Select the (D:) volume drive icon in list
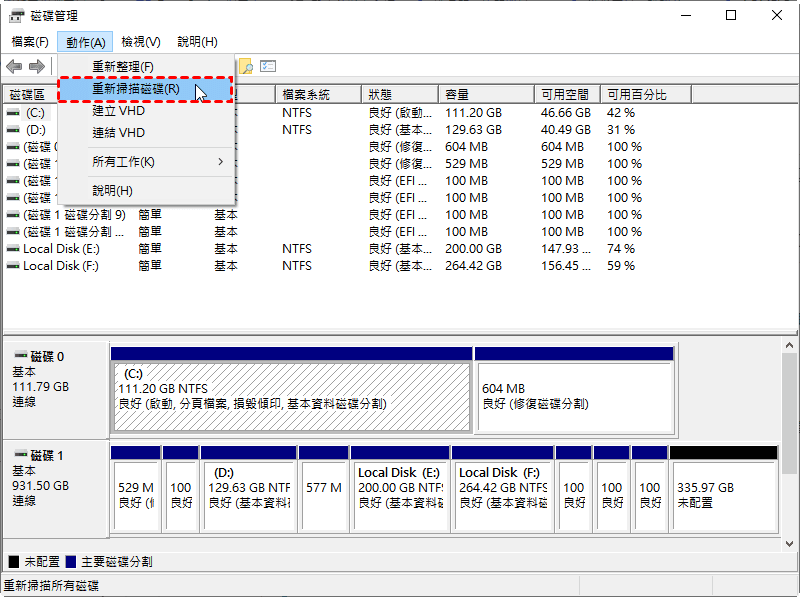The image size is (800, 597). pyautogui.click(x=12, y=130)
